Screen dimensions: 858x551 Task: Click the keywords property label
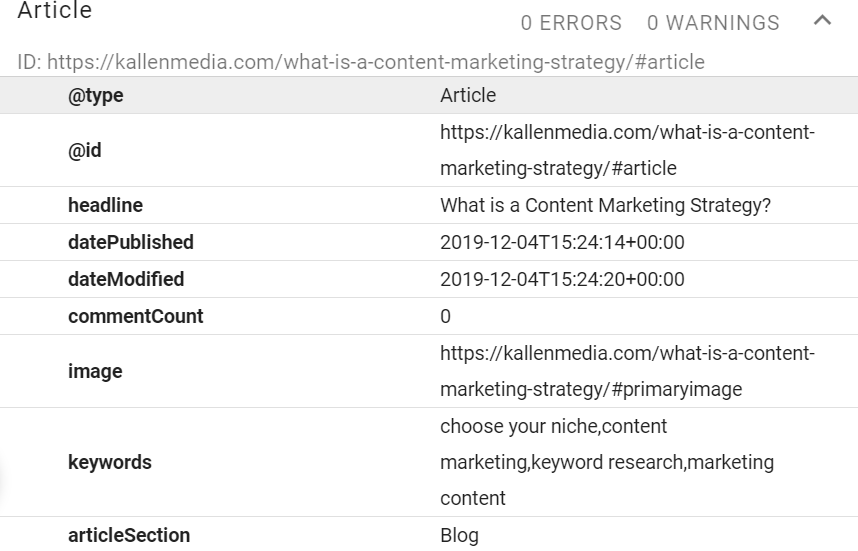click(110, 462)
